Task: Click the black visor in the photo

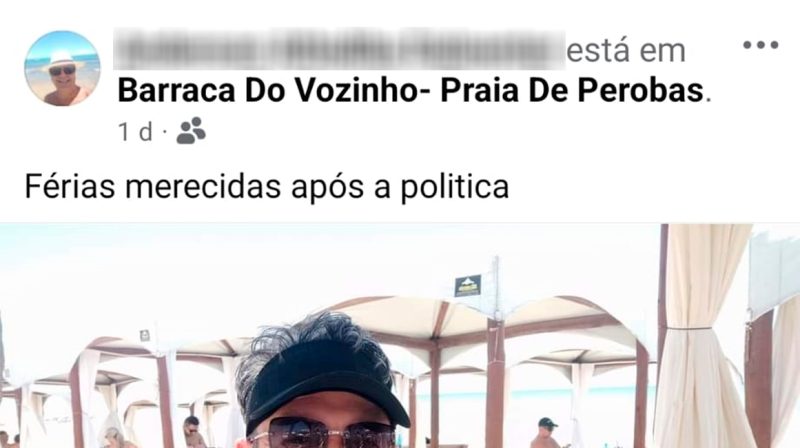Action: (x=327, y=385)
